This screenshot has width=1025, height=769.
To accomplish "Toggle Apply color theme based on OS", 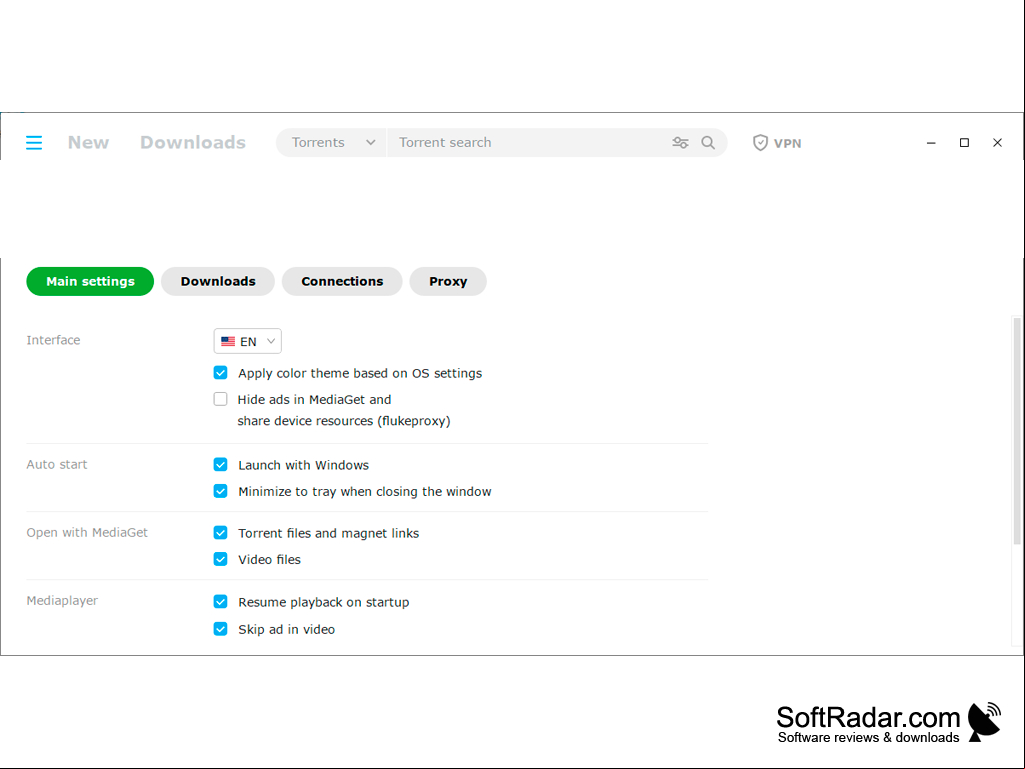I will pyautogui.click(x=220, y=373).
